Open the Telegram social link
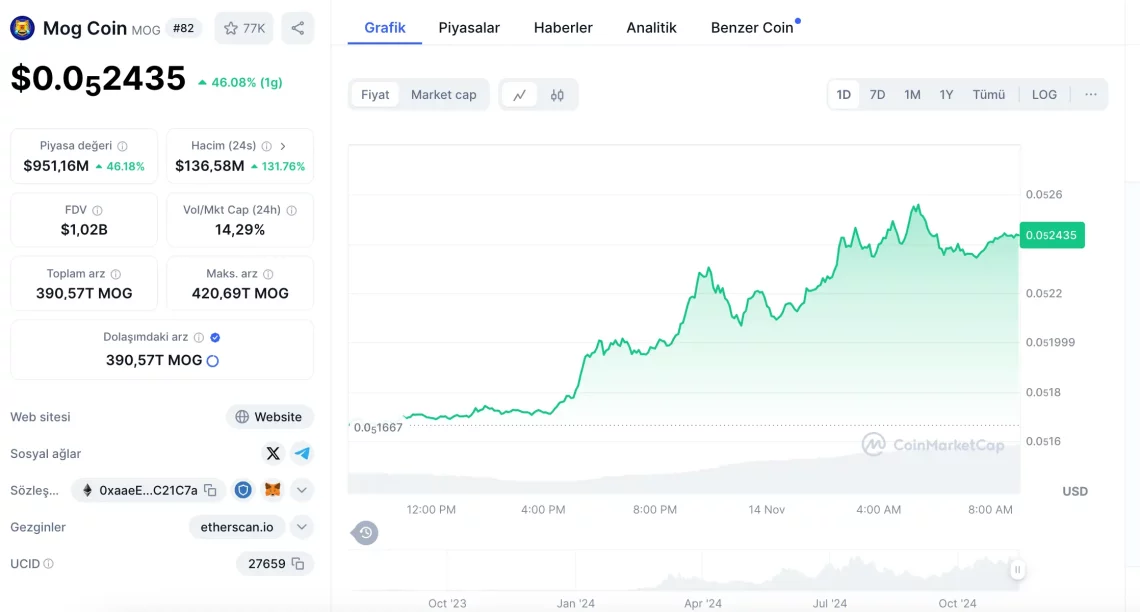The width and height of the screenshot is (1140, 612). click(x=302, y=453)
